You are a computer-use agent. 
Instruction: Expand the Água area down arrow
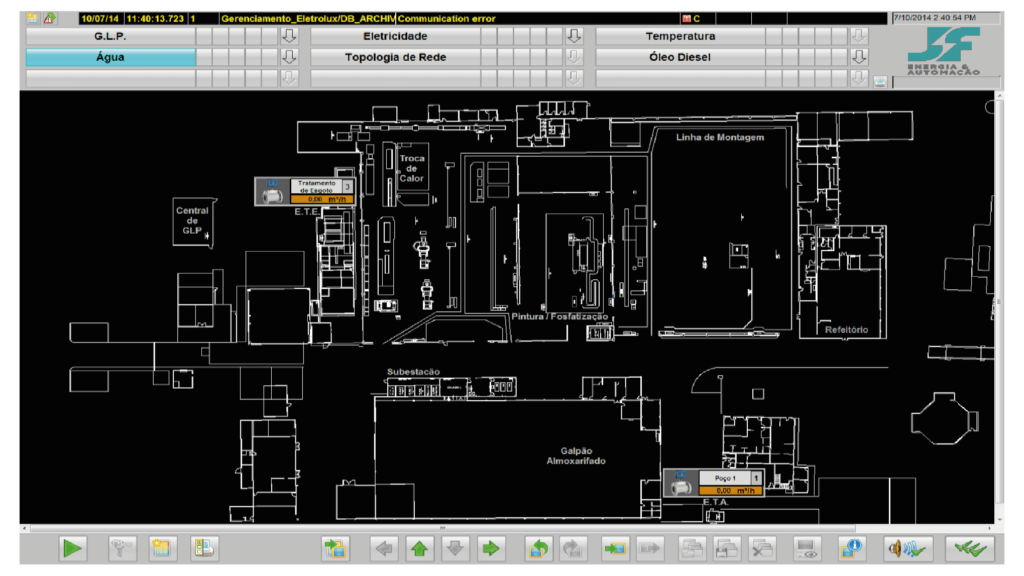tap(289, 57)
